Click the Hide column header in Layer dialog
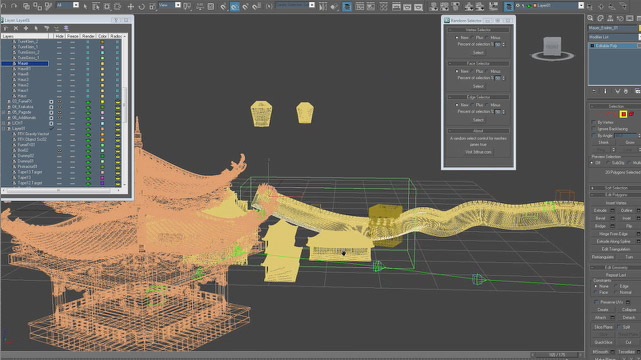The height and width of the screenshot is (360, 641). click(59, 36)
